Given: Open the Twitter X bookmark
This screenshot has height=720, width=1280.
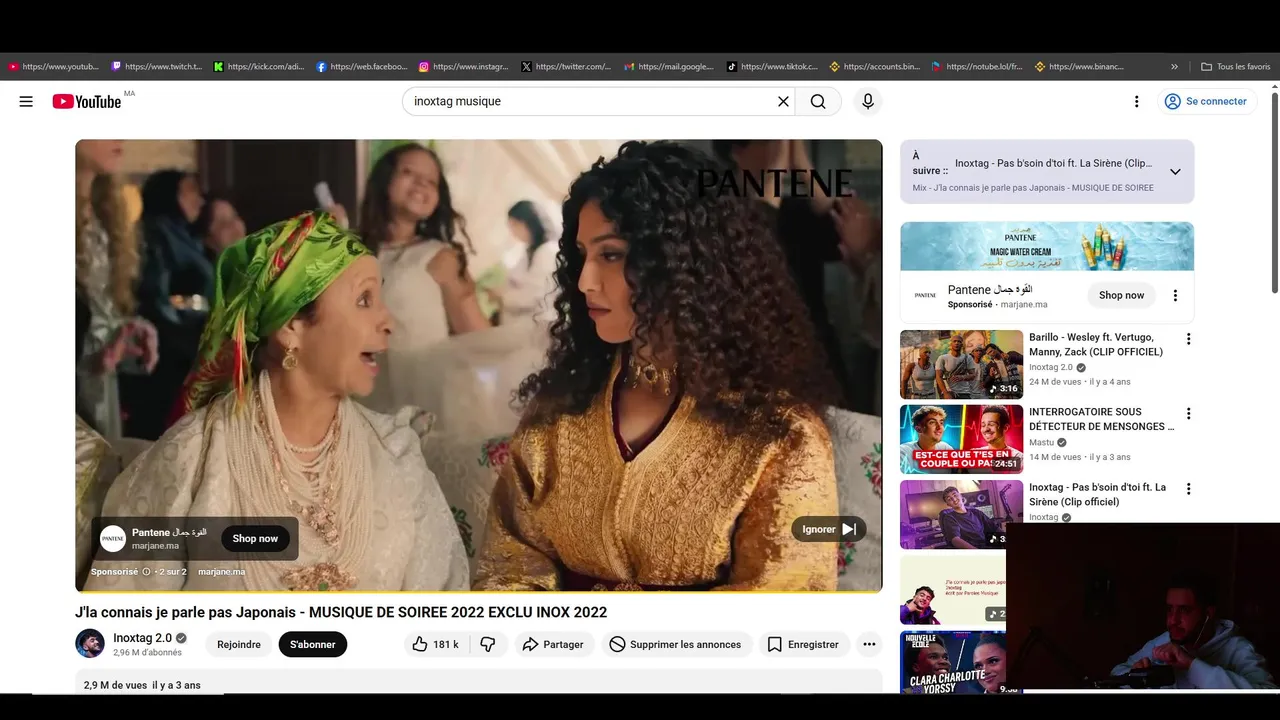Looking at the screenshot, I should [x=567, y=67].
